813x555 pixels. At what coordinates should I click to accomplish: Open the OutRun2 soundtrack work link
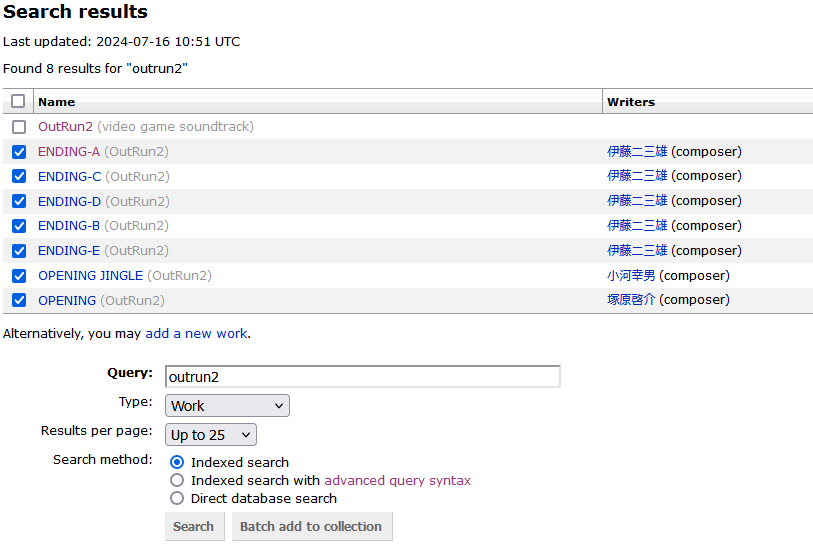[x=65, y=127]
